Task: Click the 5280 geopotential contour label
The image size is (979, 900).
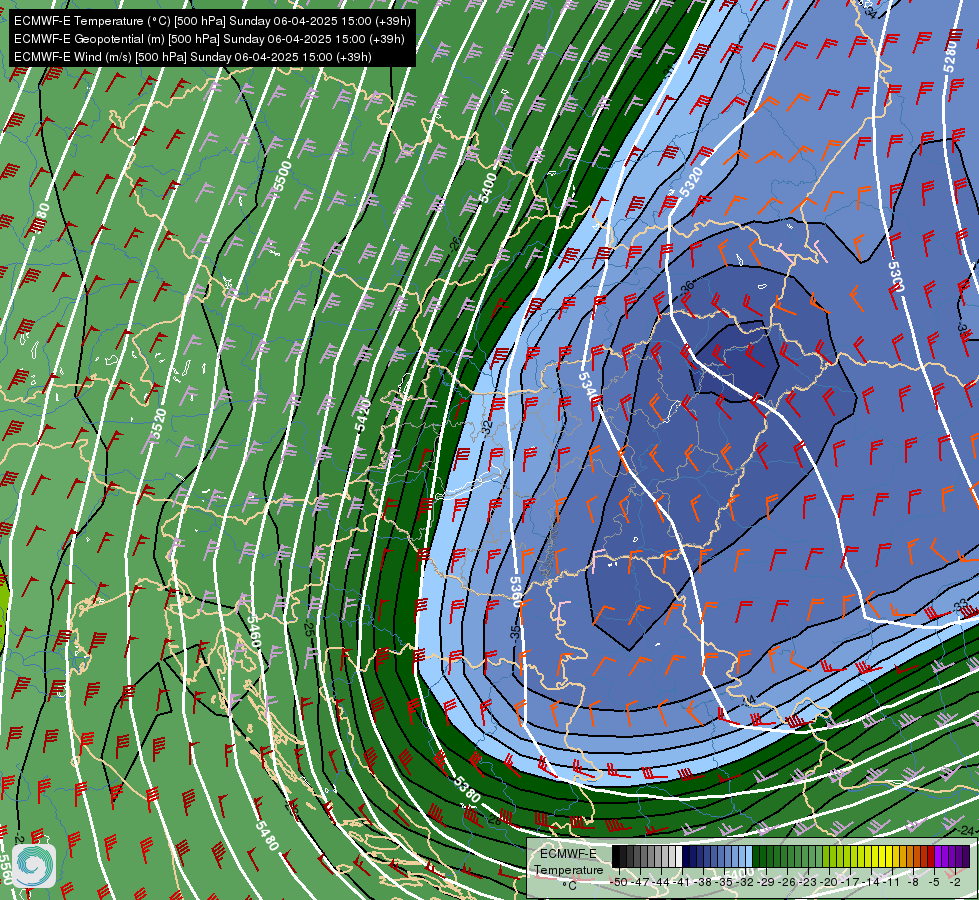Action: (x=950, y=57)
